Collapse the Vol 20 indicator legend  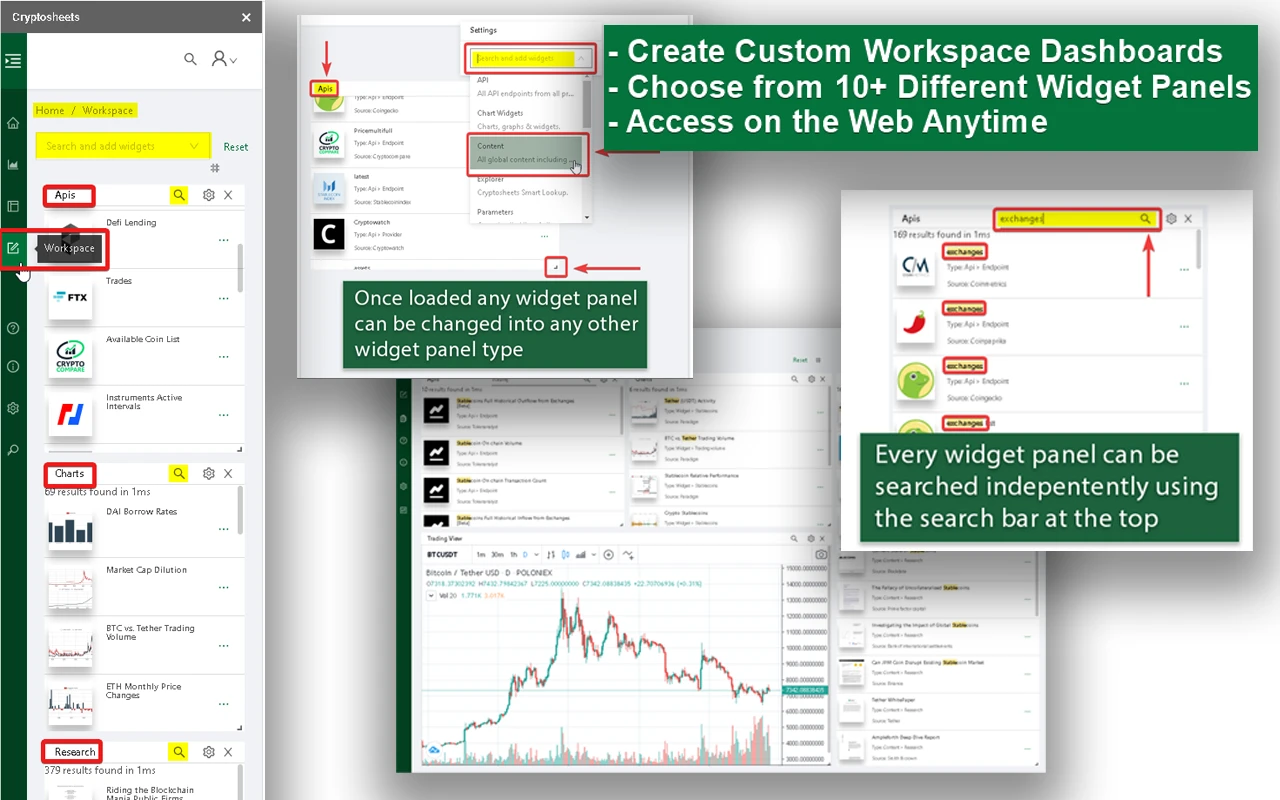pyautogui.click(x=432, y=596)
